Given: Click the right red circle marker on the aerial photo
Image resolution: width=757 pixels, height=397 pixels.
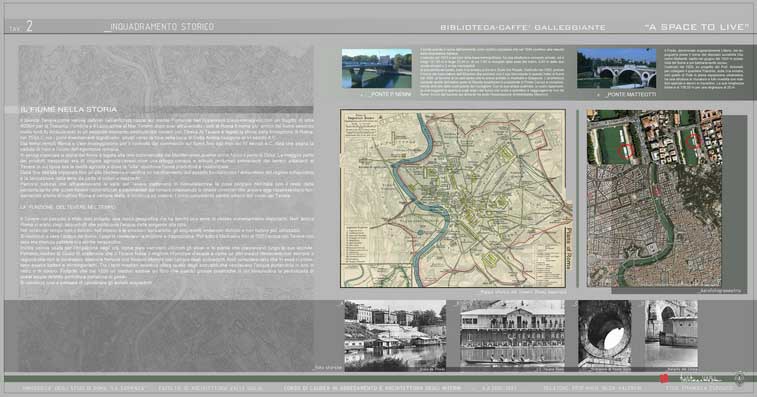Looking at the screenshot, I should coord(693,141).
